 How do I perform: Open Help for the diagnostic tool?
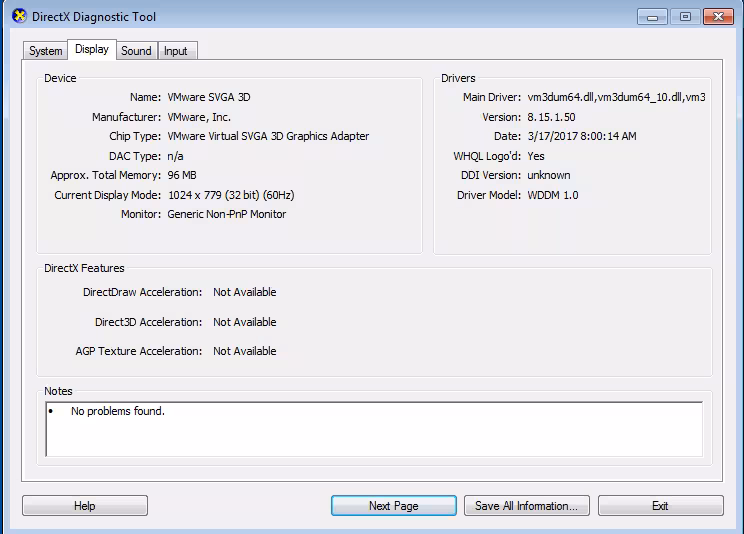click(85, 506)
